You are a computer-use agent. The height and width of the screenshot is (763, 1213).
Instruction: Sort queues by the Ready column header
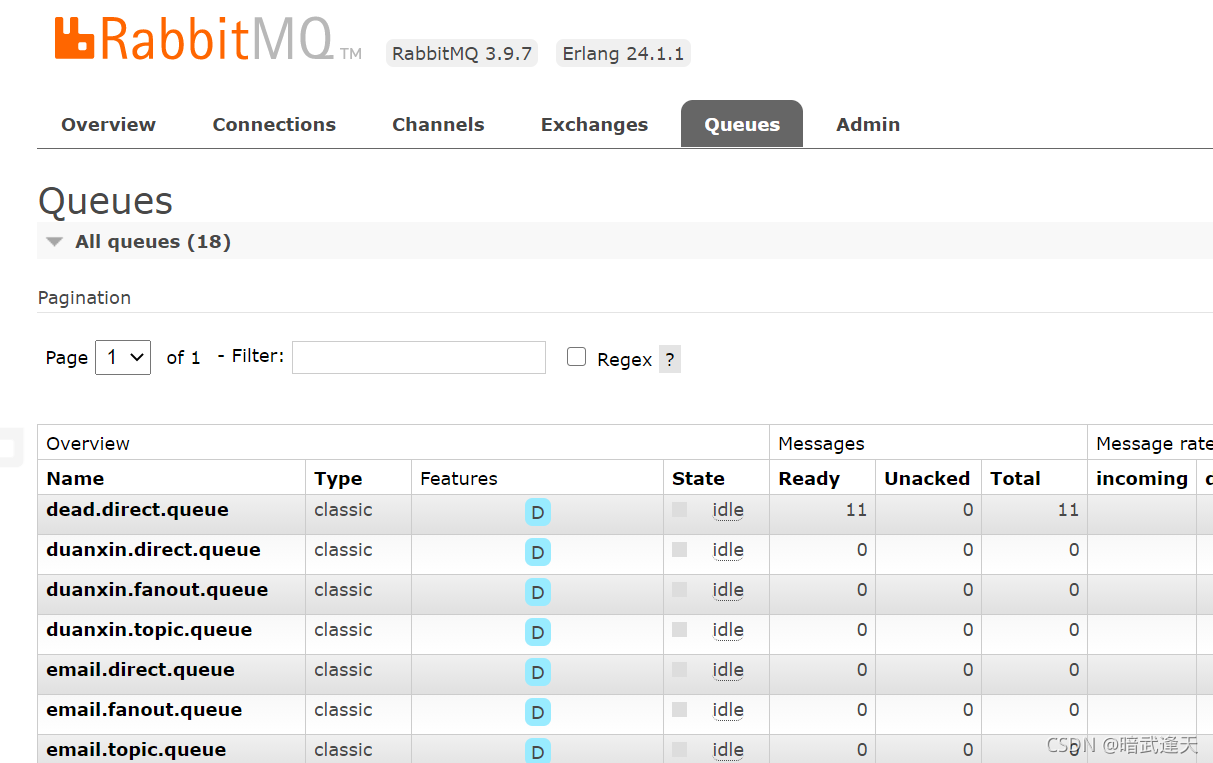[x=809, y=478]
